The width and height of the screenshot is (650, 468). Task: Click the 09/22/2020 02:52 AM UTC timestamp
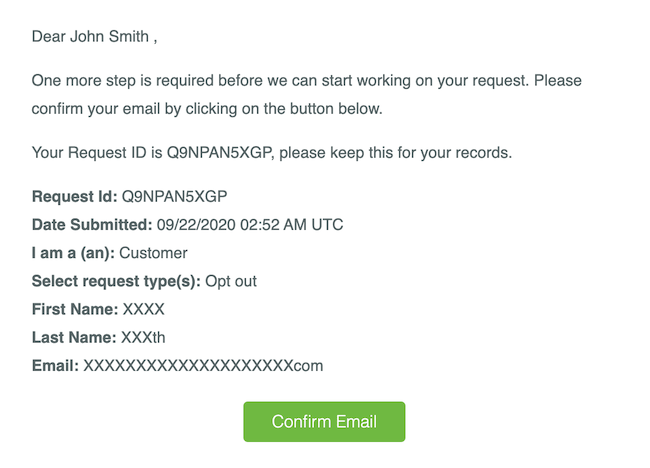tap(250, 225)
